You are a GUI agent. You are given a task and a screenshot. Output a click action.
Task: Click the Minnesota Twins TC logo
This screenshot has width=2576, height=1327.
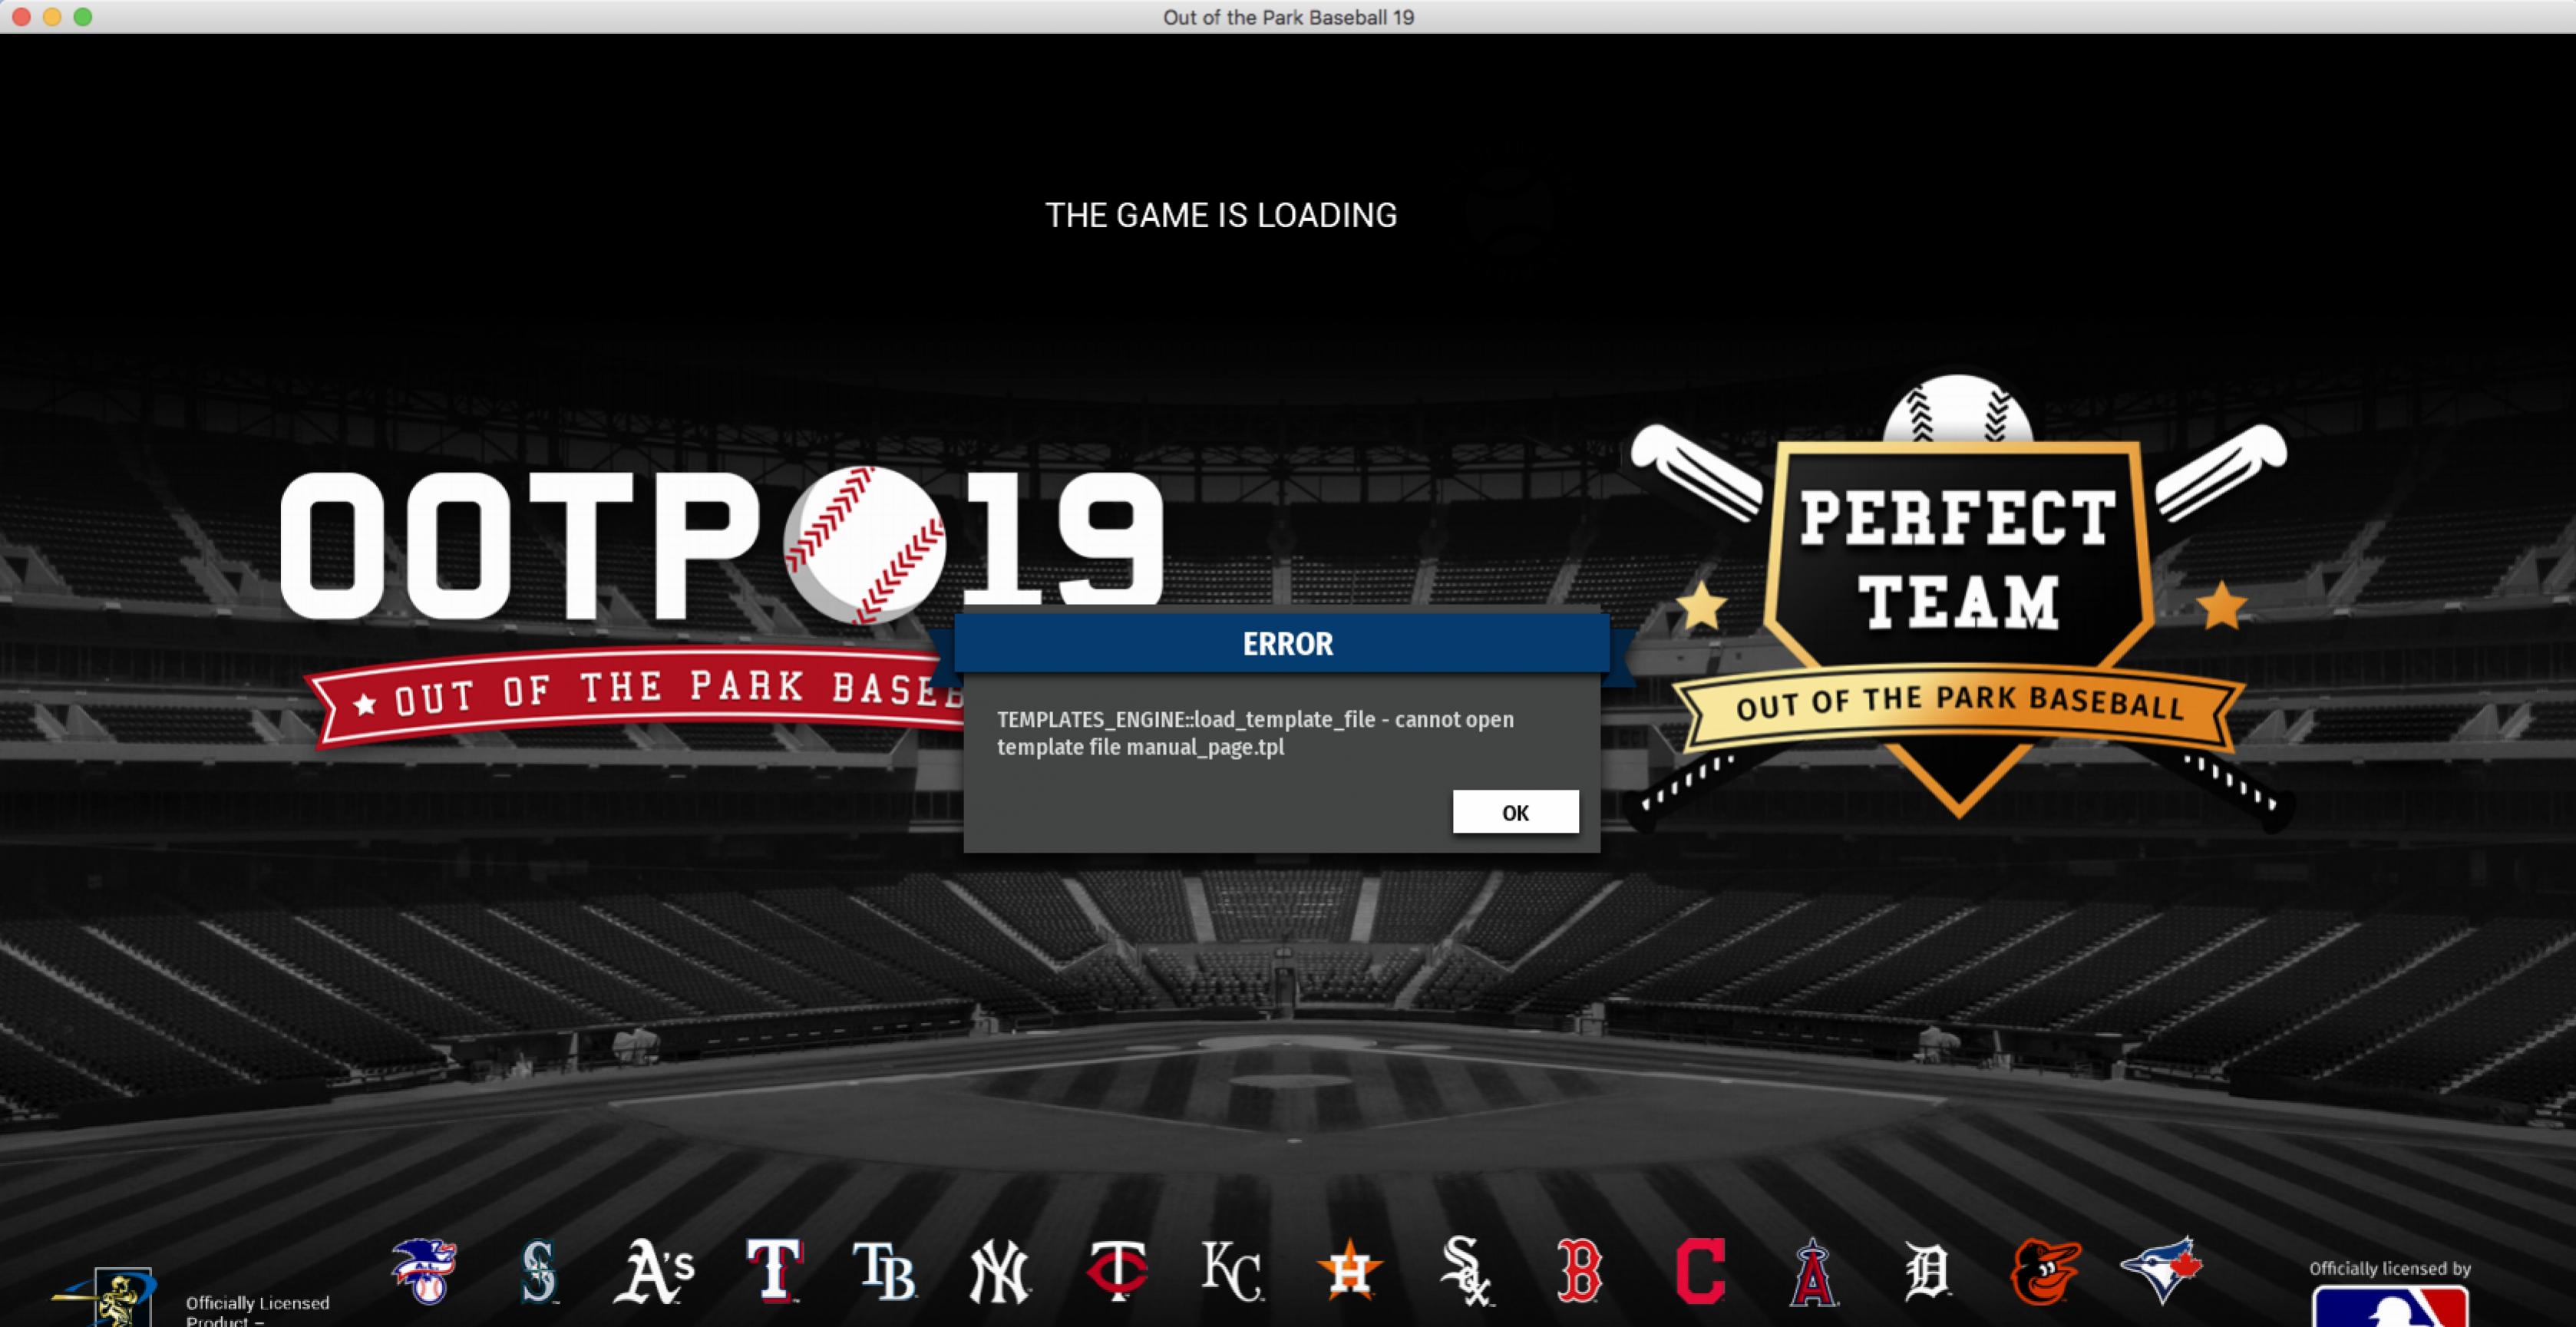click(x=1117, y=1270)
